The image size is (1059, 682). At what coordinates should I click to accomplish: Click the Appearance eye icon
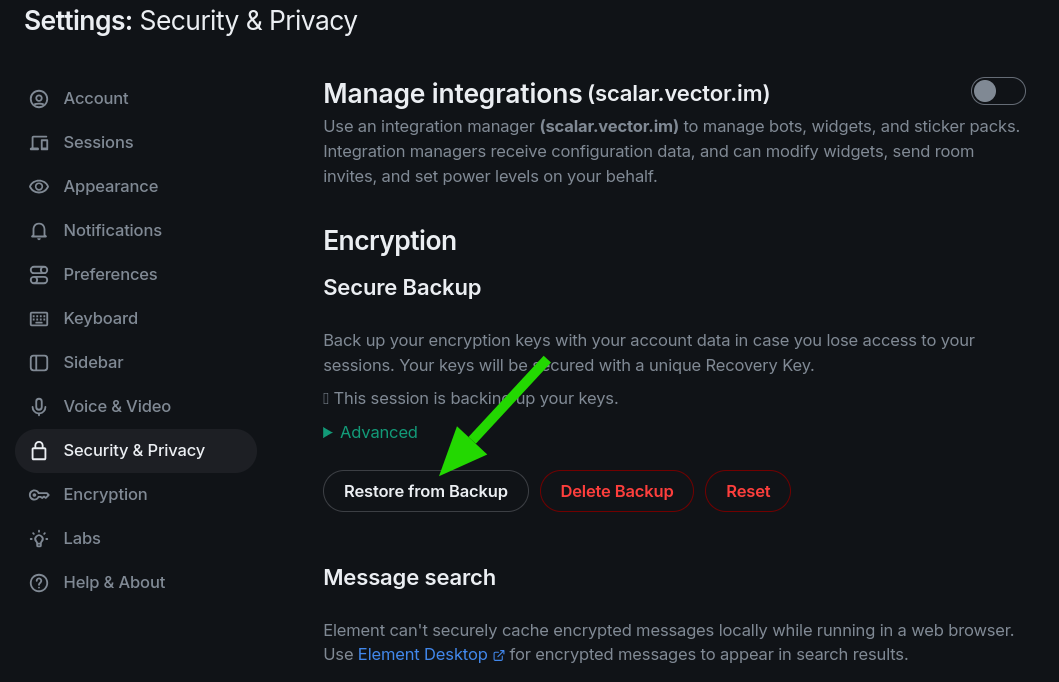(39, 187)
